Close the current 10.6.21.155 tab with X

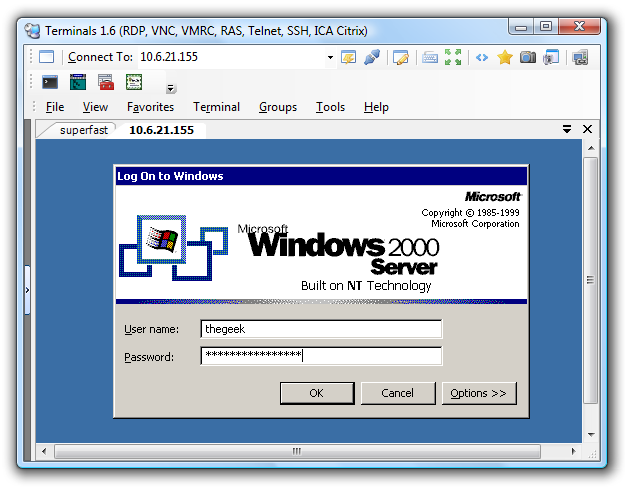tap(587, 129)
